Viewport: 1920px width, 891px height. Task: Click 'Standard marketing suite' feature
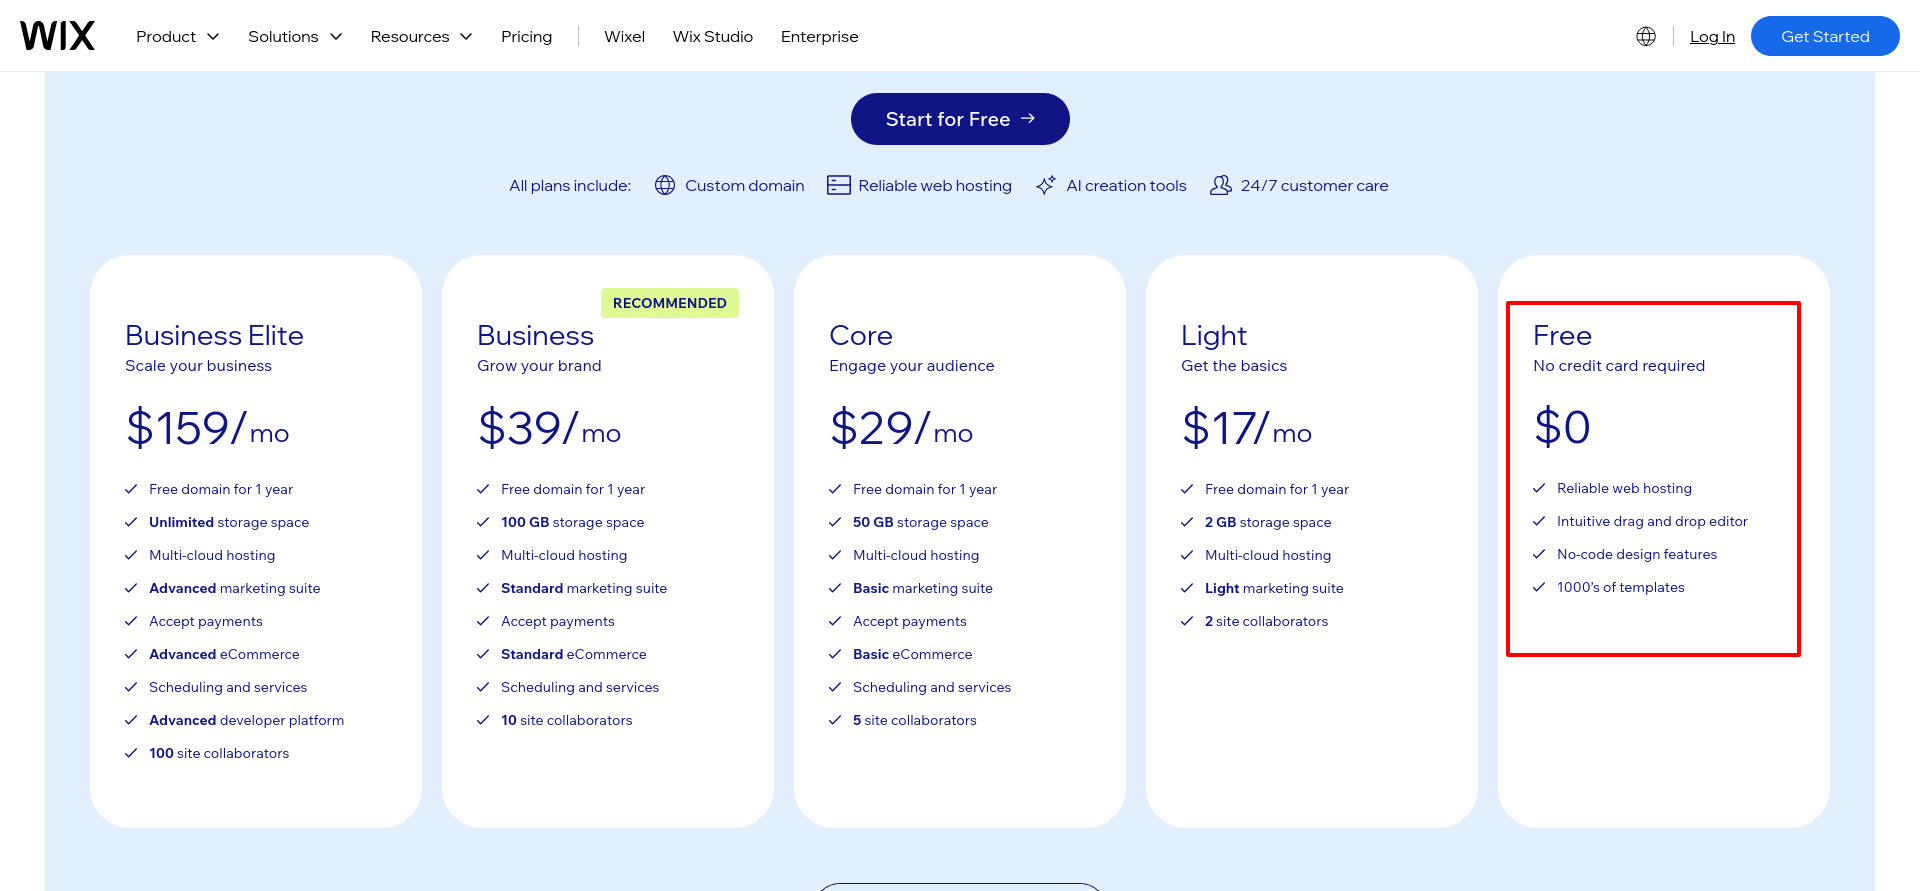coord(584,588)
